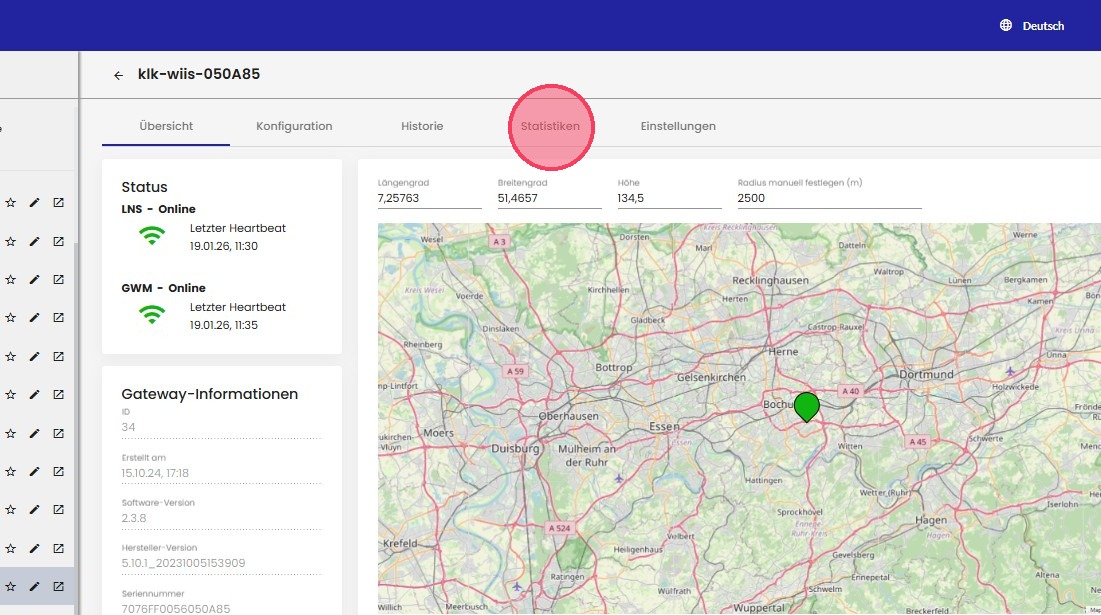Toggle the favorite star in the topmost row

tap(10, 203)
